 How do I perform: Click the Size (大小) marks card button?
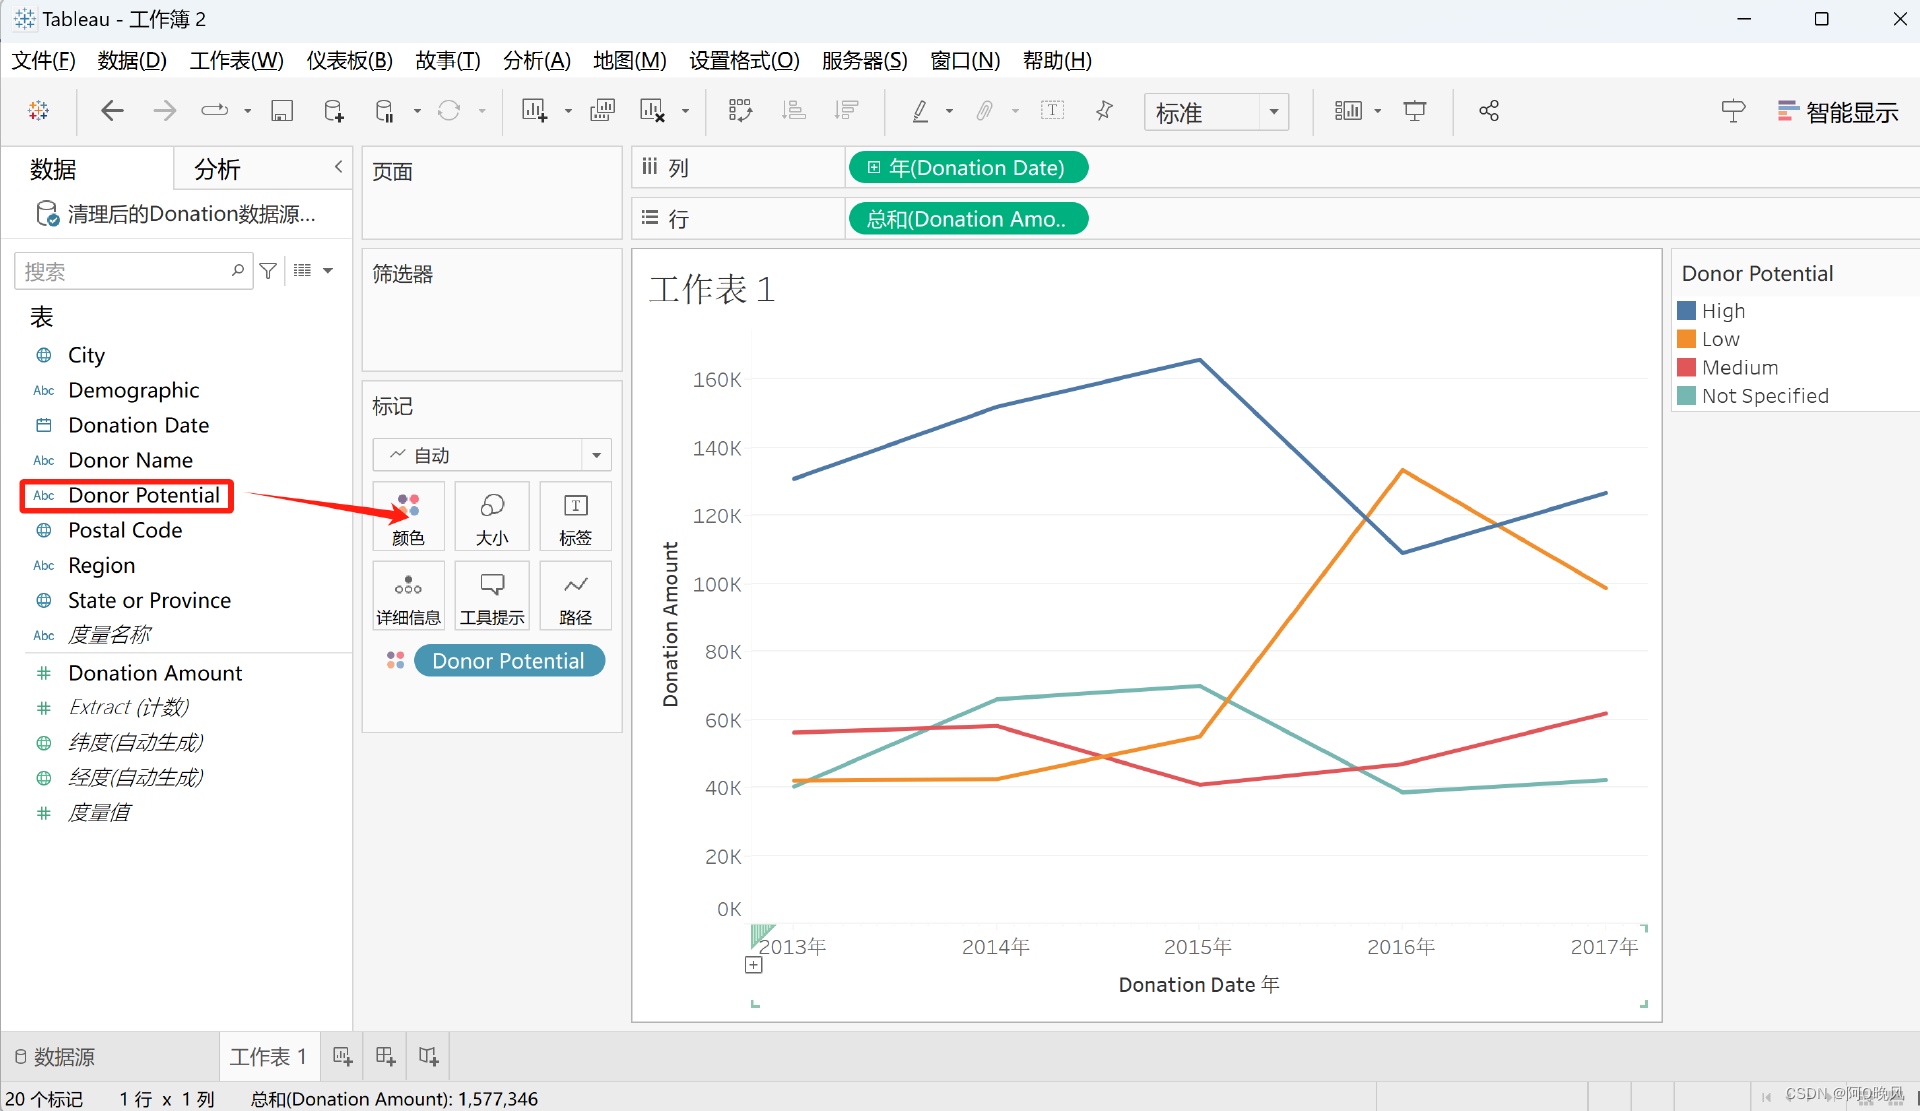[491, 517]
